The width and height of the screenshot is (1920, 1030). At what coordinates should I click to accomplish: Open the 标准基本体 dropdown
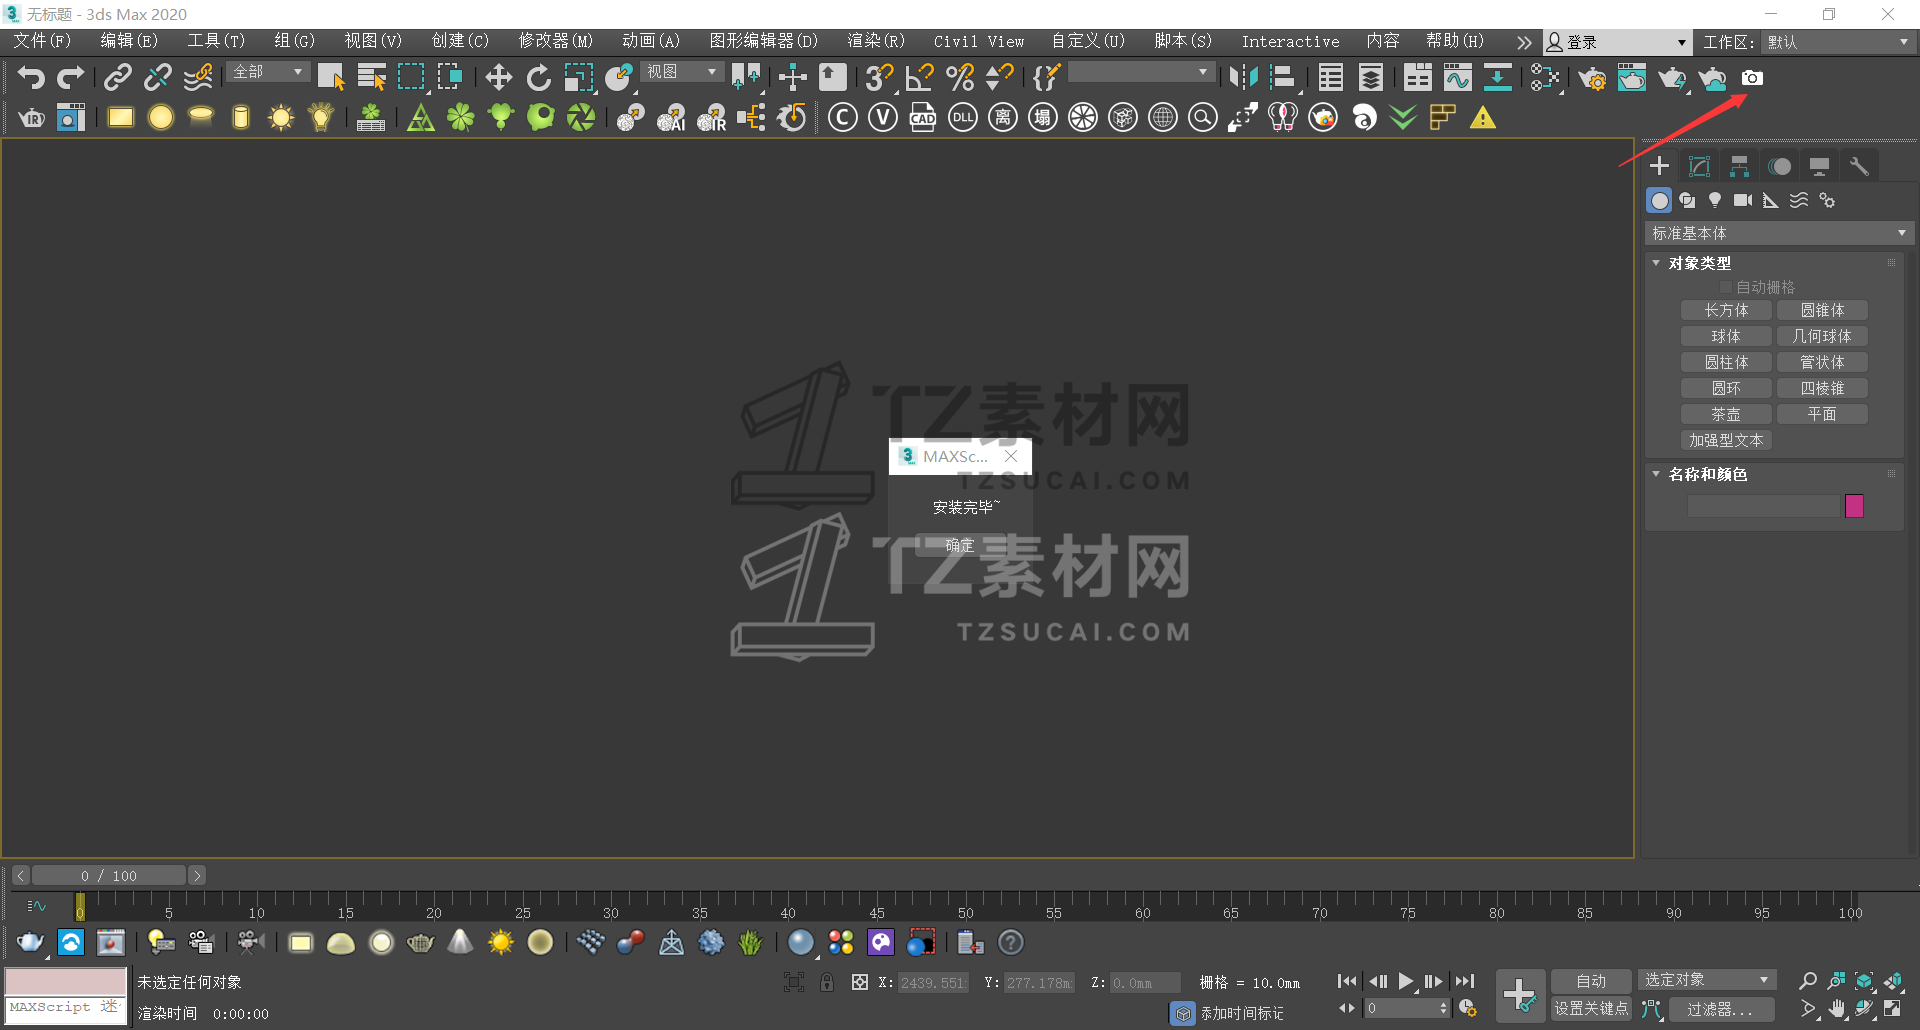click(1778, 233)
